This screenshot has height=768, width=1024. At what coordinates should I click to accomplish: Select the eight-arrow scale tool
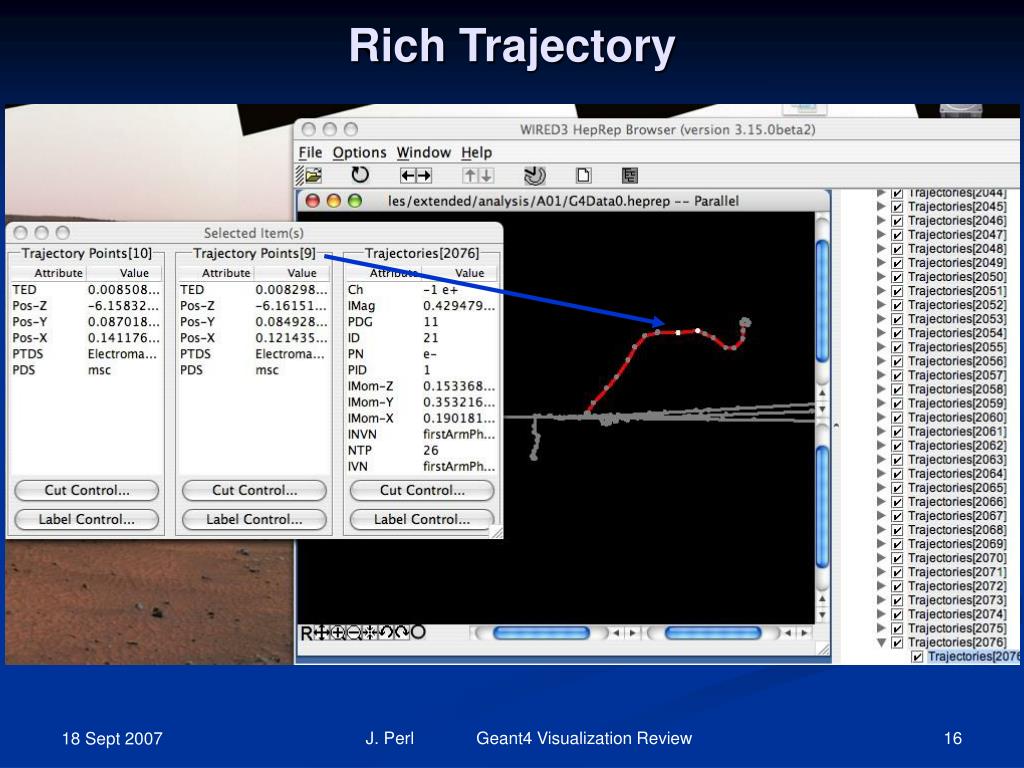click(x=370, y=632)
